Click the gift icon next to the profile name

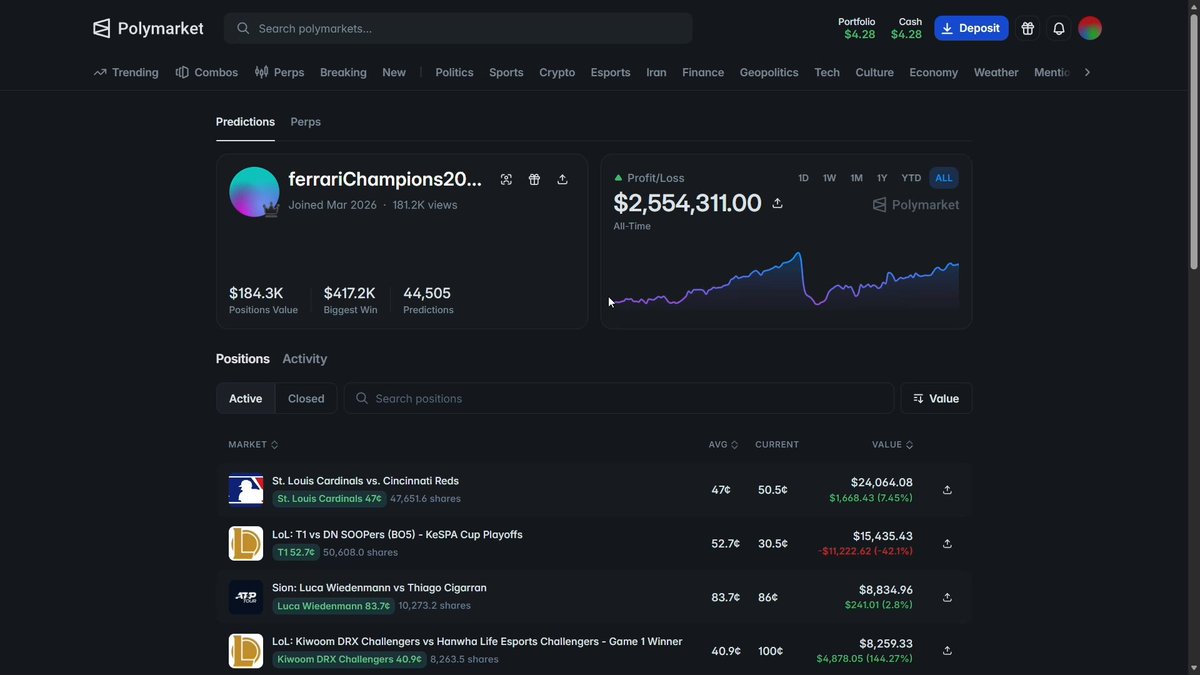coord(534,179)
